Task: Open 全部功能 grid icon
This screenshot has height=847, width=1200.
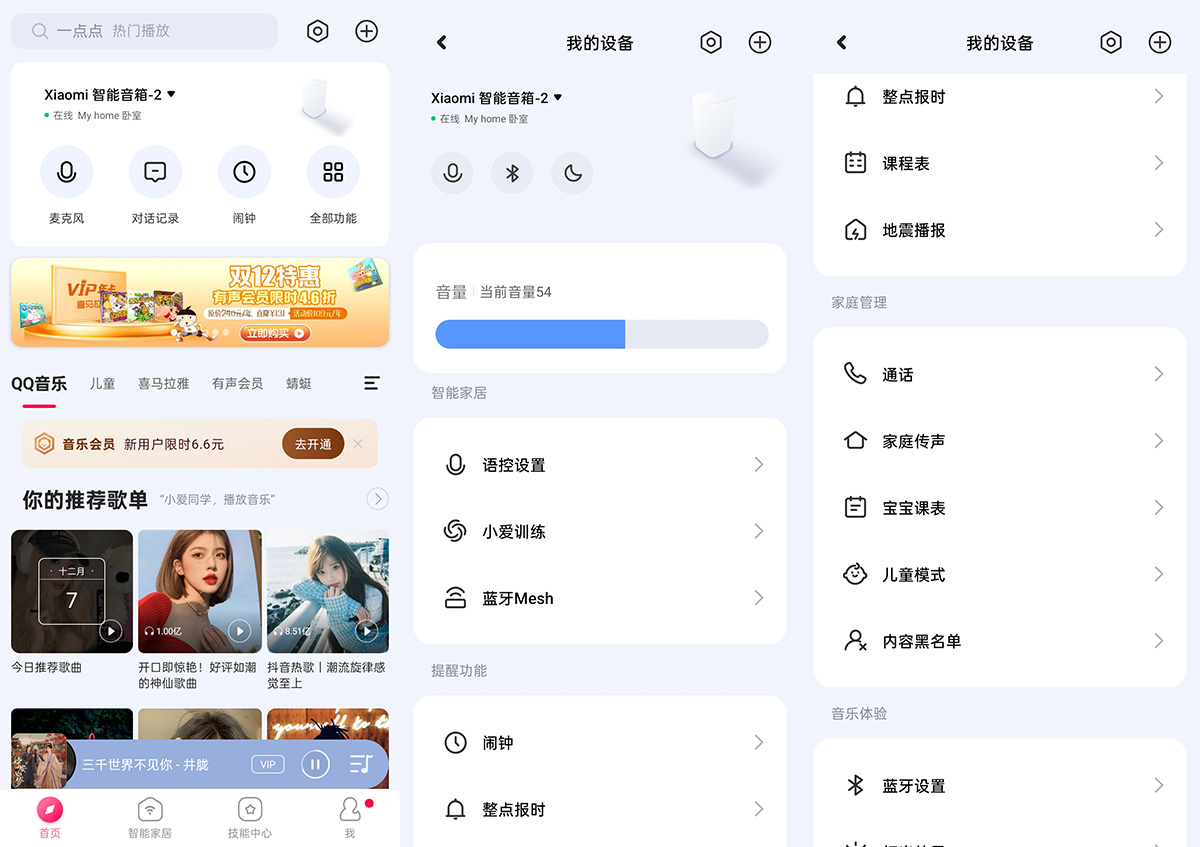Action: (x=333, y=172)
